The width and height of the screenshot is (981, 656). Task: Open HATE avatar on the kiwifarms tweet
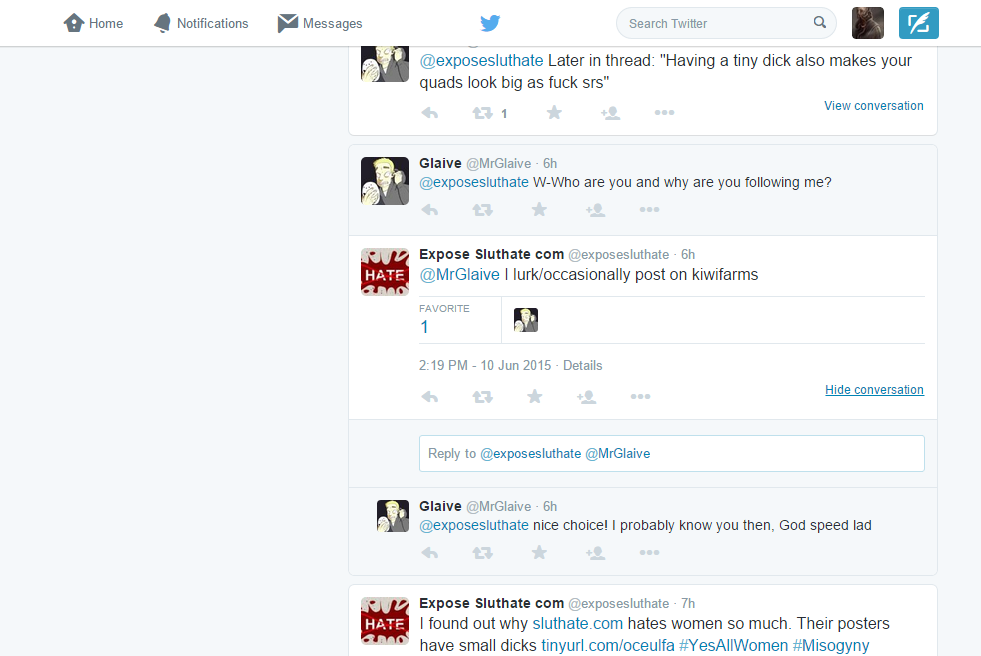(385, 272)
